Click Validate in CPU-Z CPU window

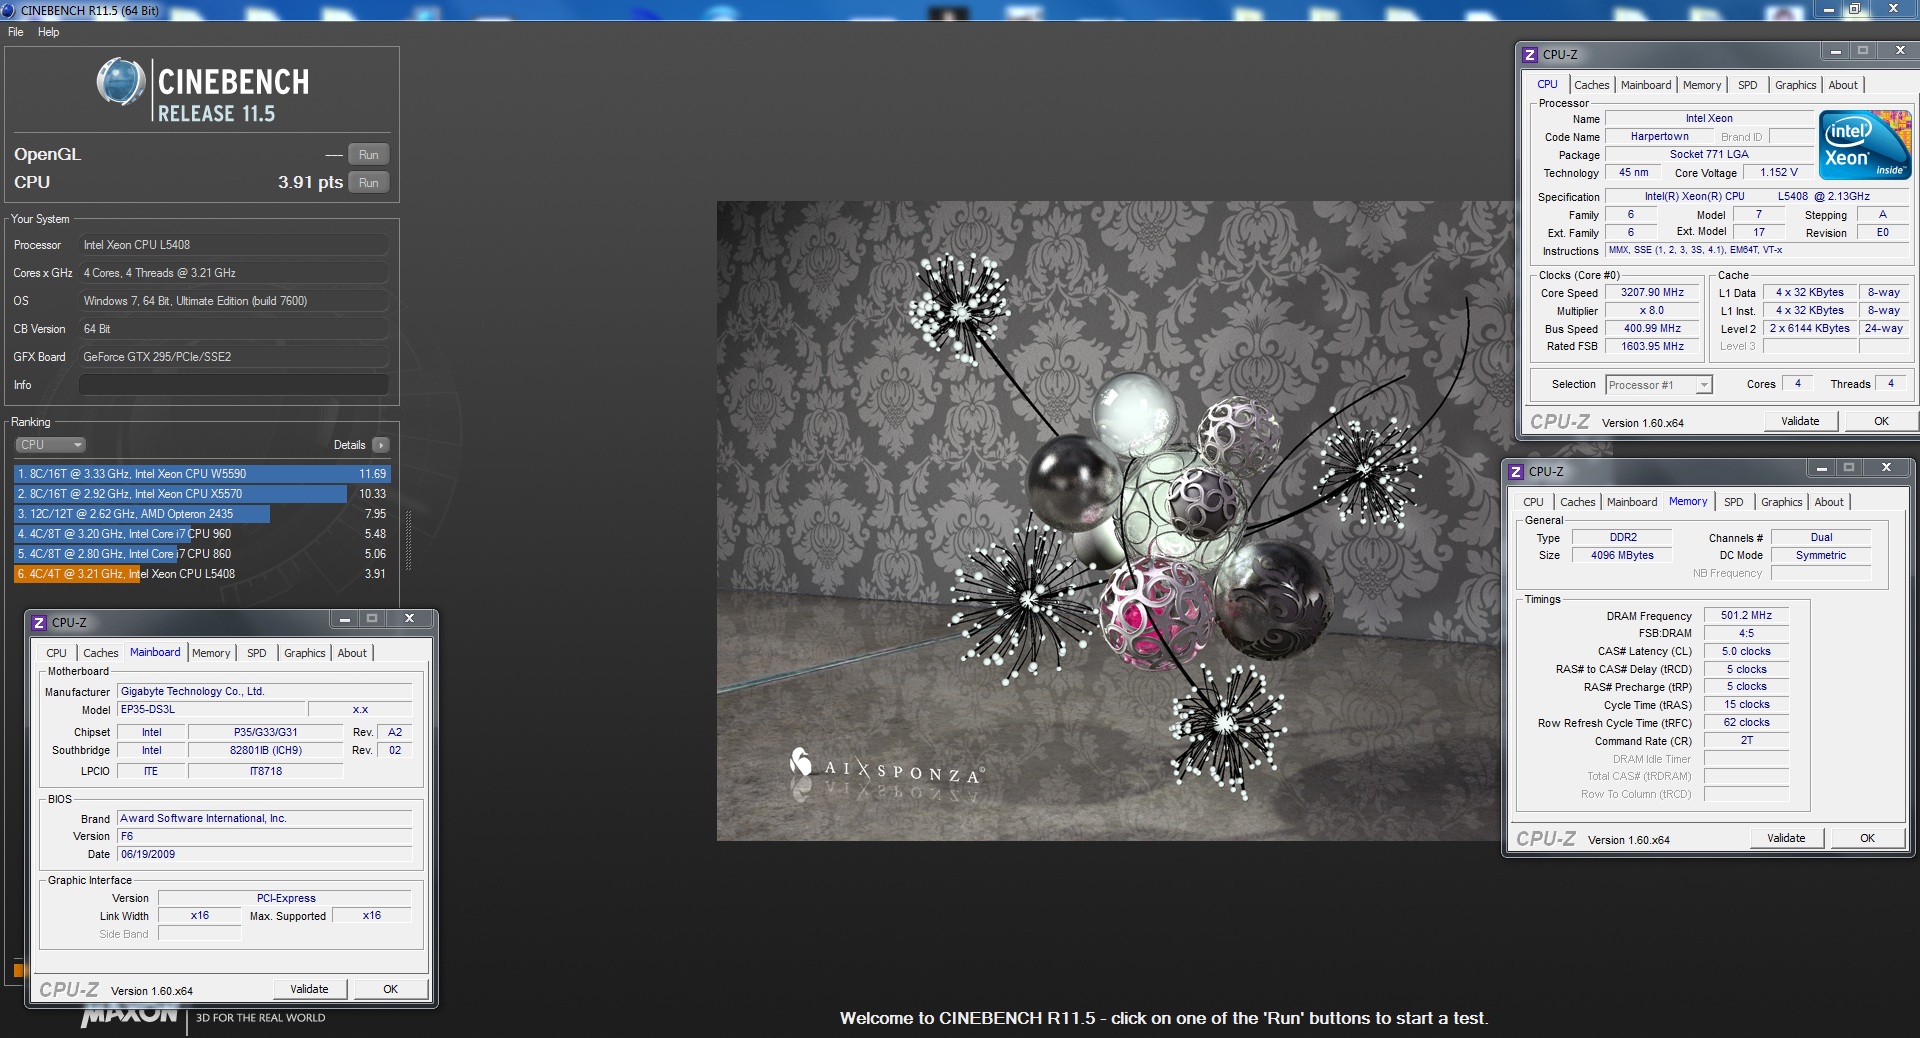[x=1800, y=421]
